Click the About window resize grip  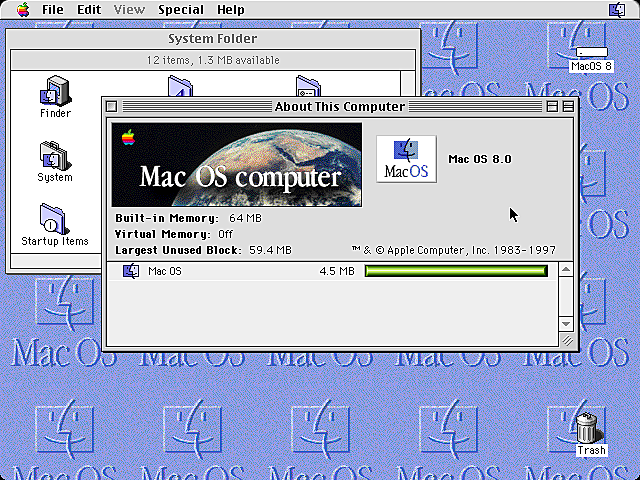pos(567,340)
